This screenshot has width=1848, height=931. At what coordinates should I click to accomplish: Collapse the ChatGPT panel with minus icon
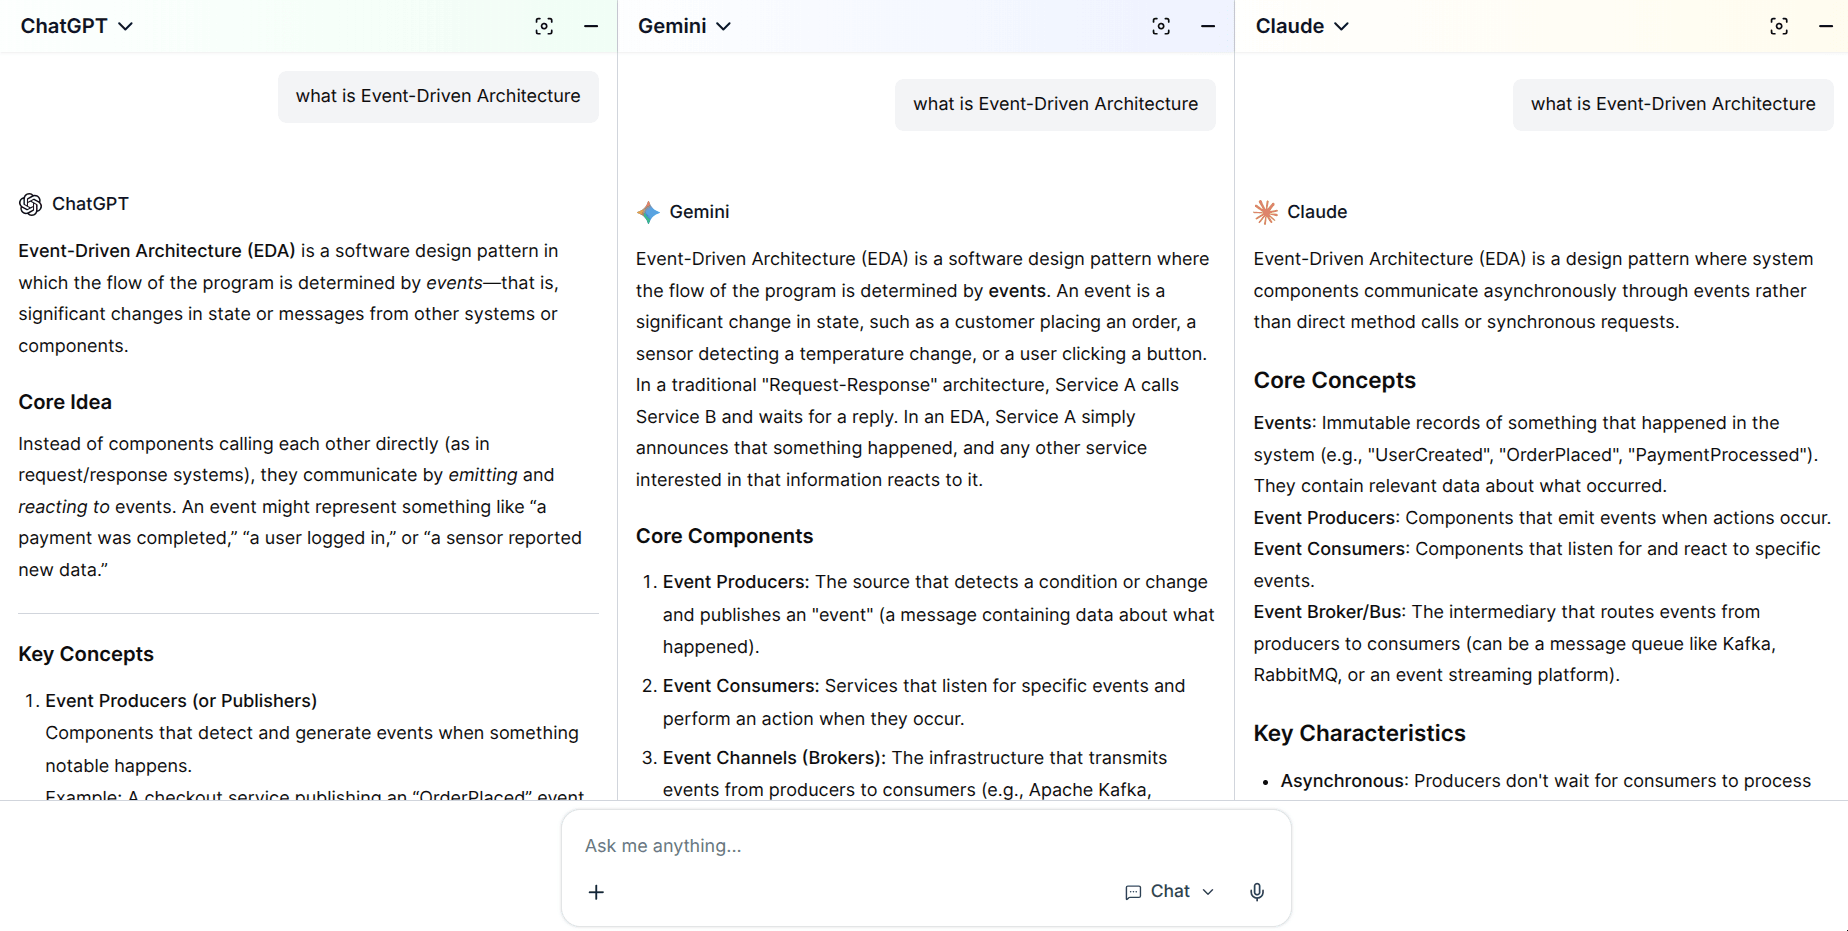pos(591,26)
